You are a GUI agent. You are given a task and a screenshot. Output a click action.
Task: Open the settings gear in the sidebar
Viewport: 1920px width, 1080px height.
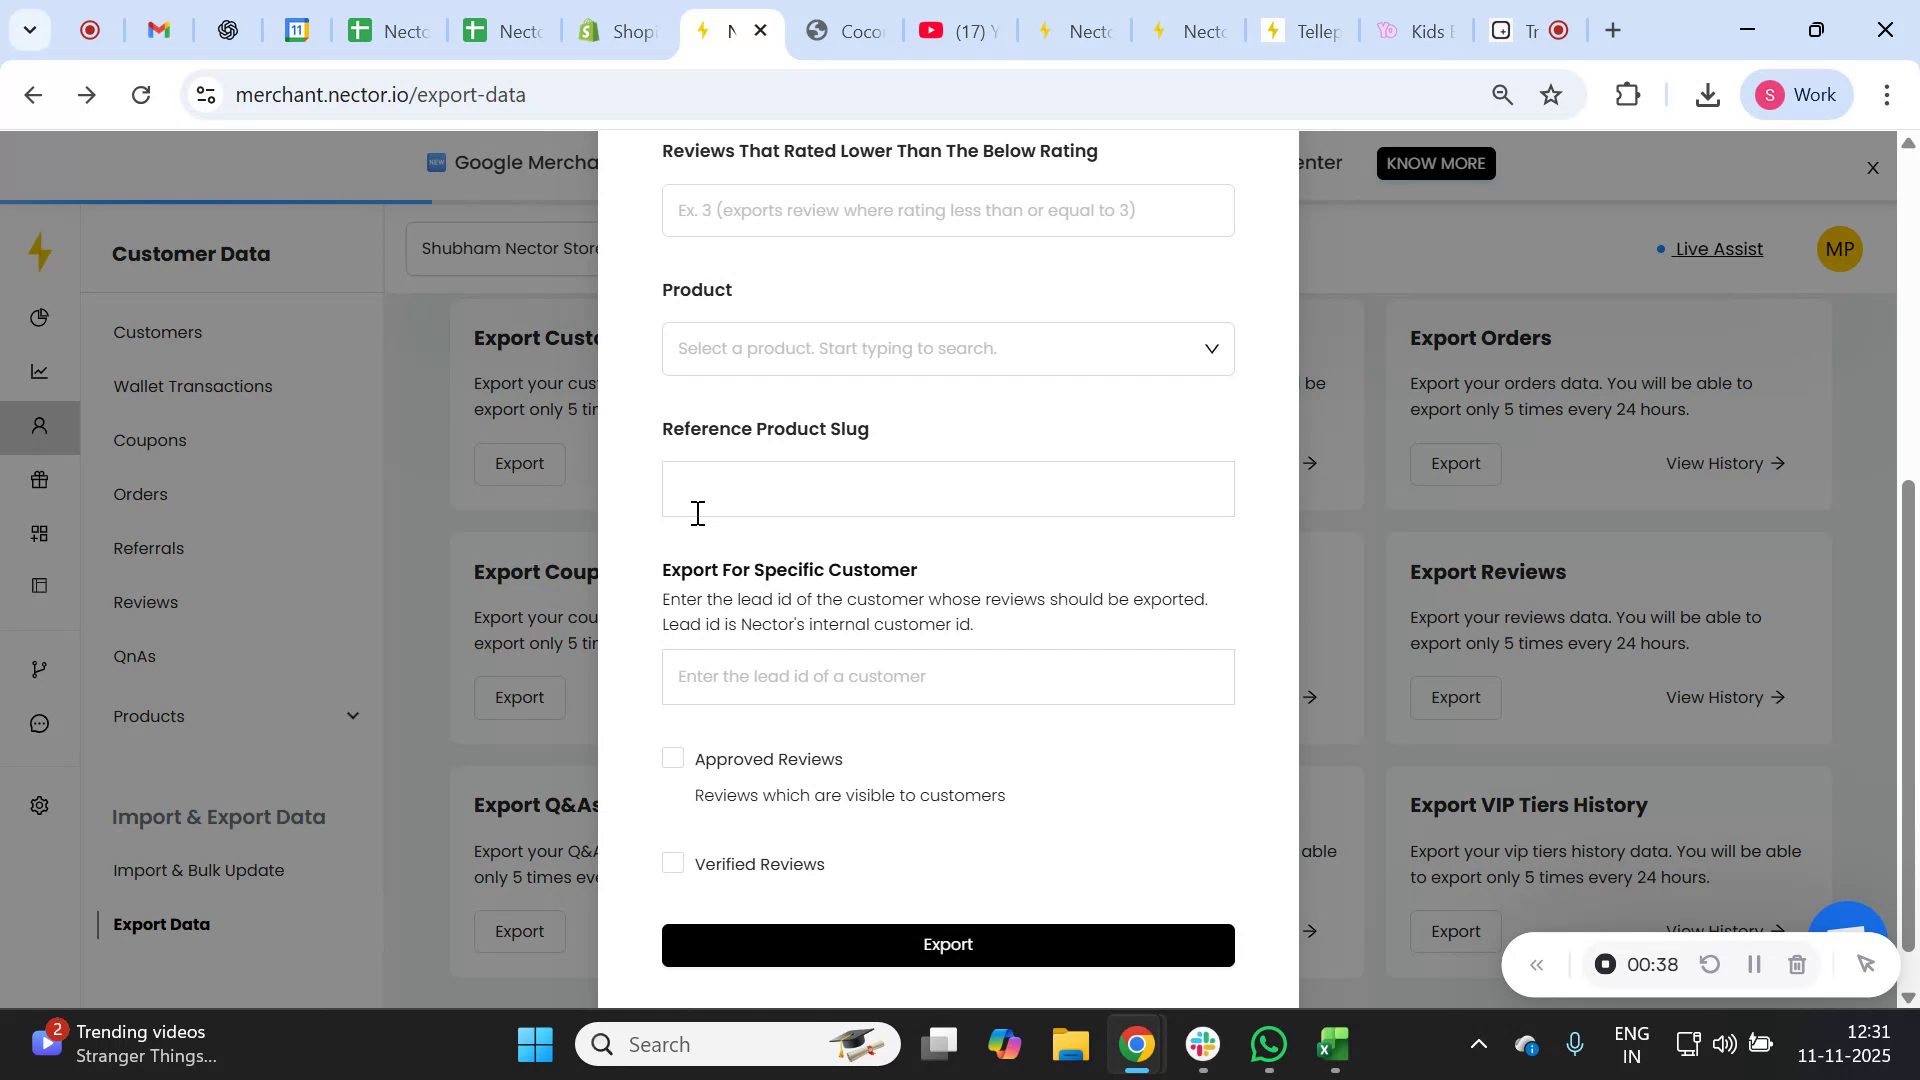coord(40,805)
